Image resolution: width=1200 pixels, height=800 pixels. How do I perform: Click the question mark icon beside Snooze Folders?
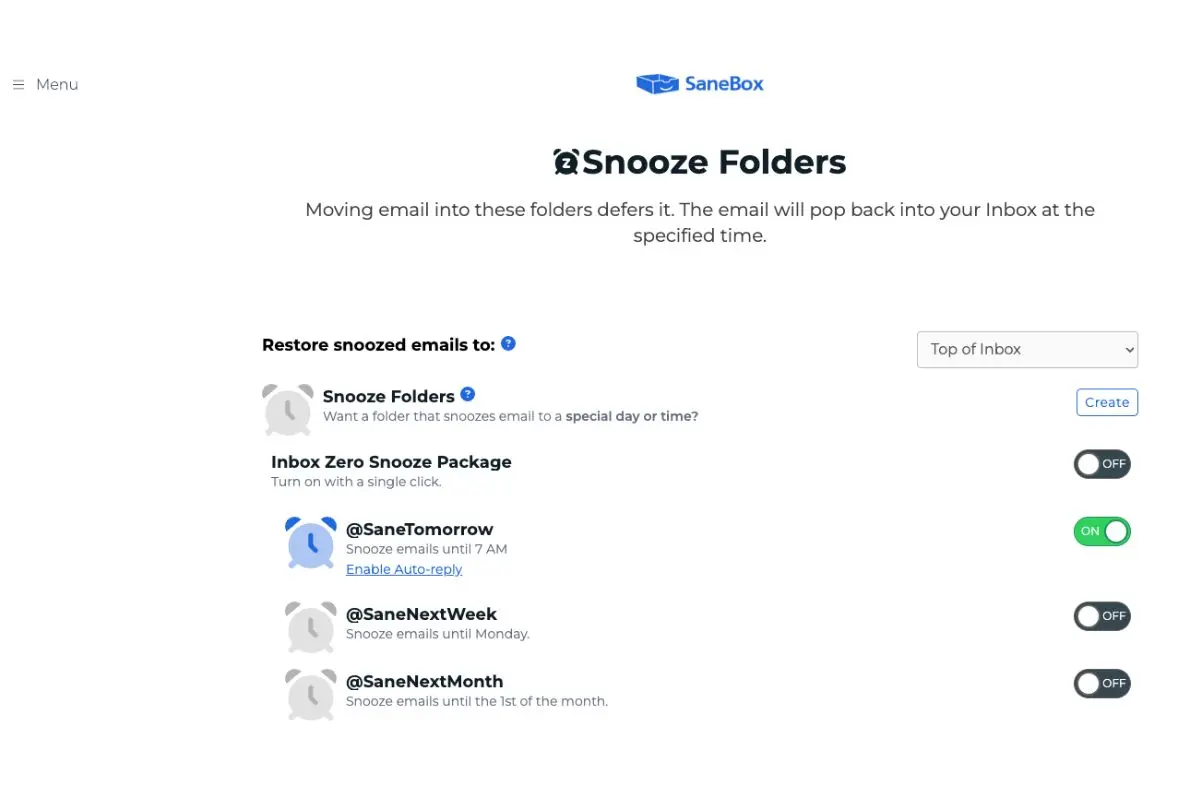click(x=467, y=393)
